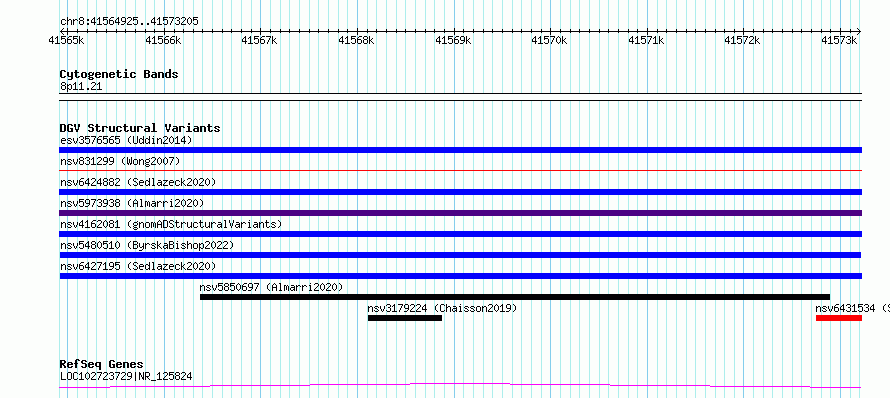Click the thin red nsv831299 variant line

[460, 170]
